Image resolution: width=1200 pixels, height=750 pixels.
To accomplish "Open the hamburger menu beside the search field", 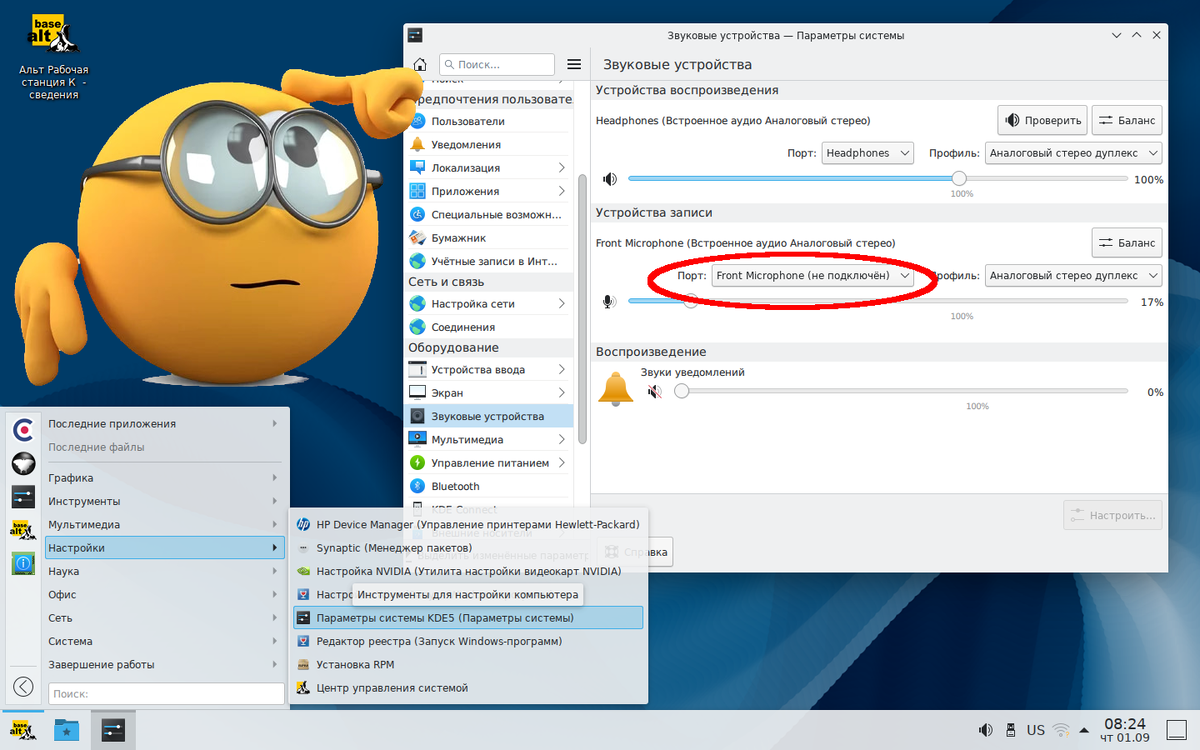I will pos(574,64).
